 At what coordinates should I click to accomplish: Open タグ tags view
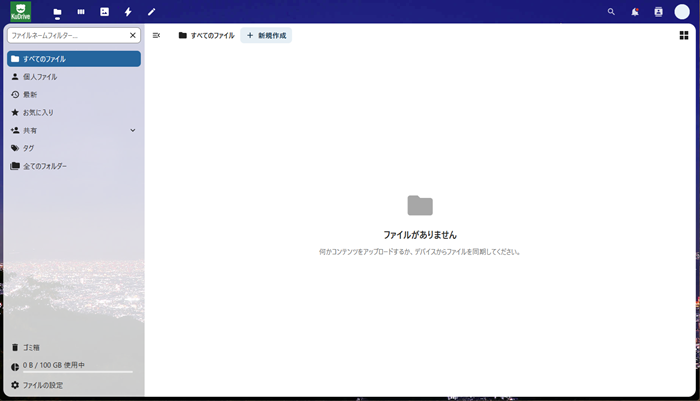tap(74, 148)
